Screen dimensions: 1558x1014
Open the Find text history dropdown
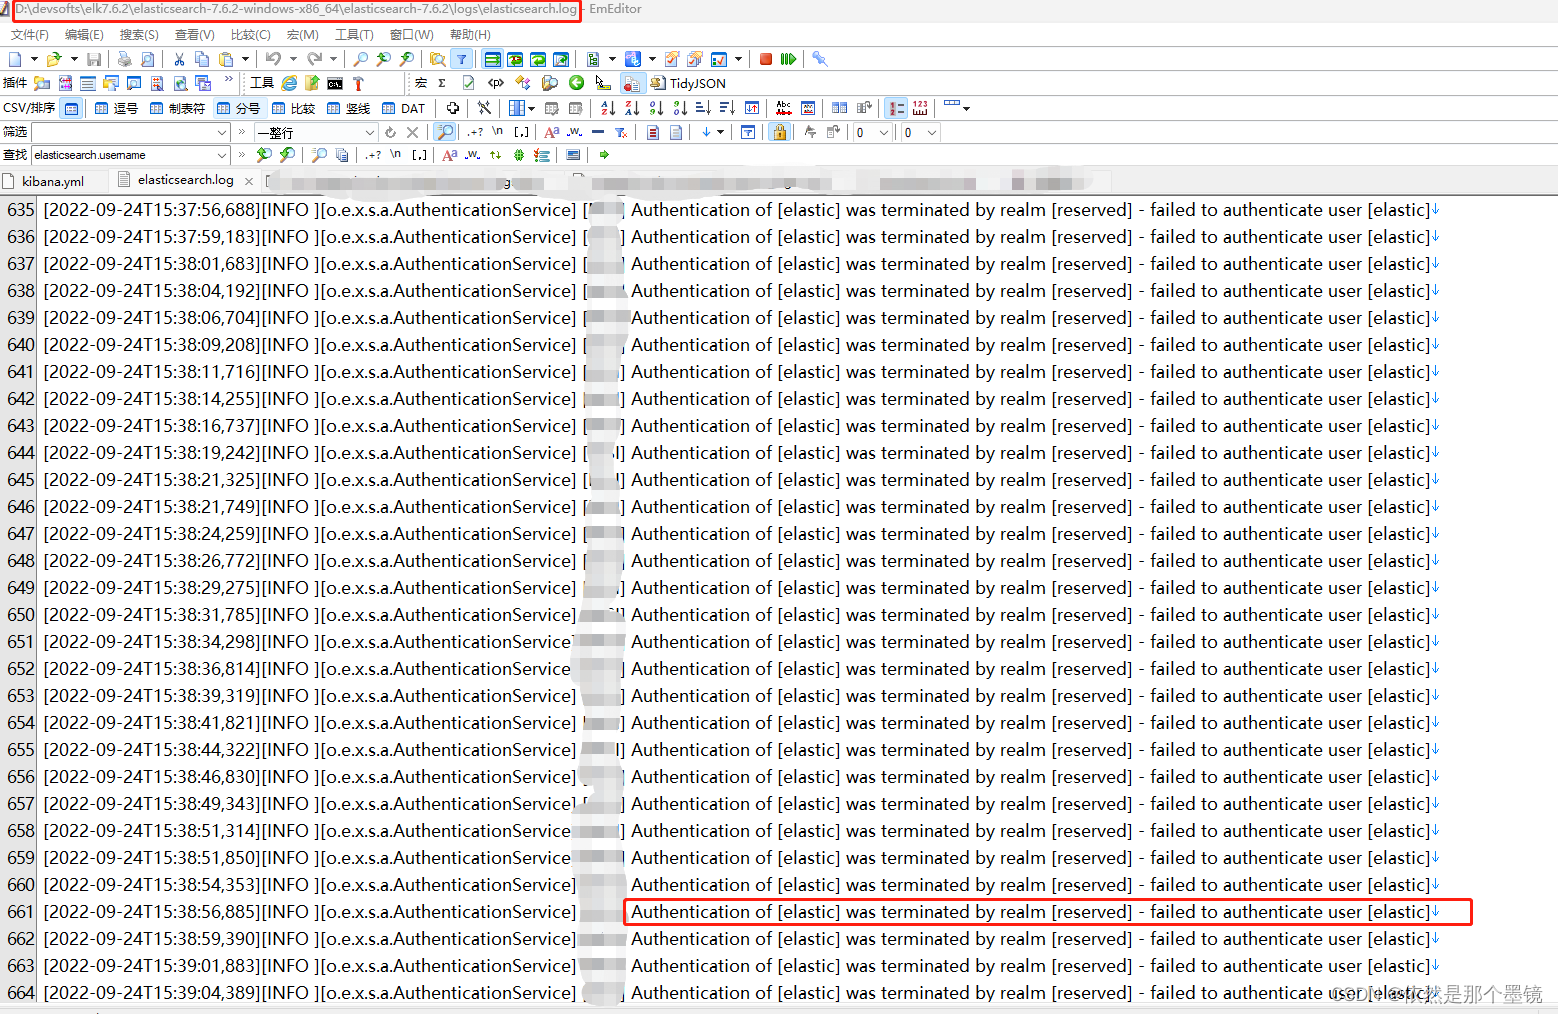(x=222, y=155)
